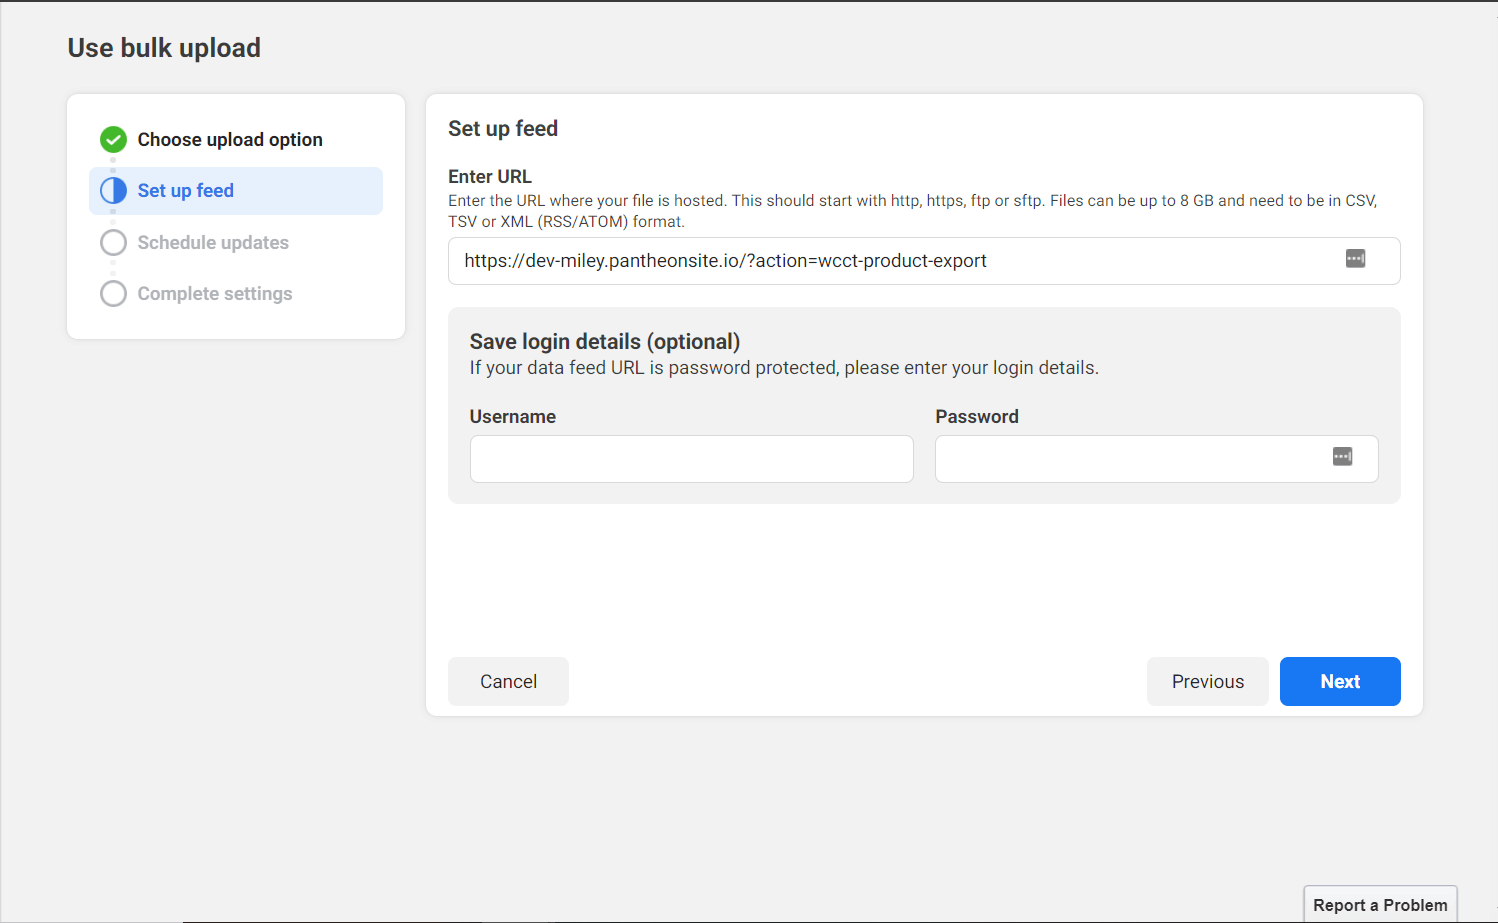Select the entered pantheonsite.io feed URL text
The width and height of the screenshot is (1498, 923).
tap(725, 260)
